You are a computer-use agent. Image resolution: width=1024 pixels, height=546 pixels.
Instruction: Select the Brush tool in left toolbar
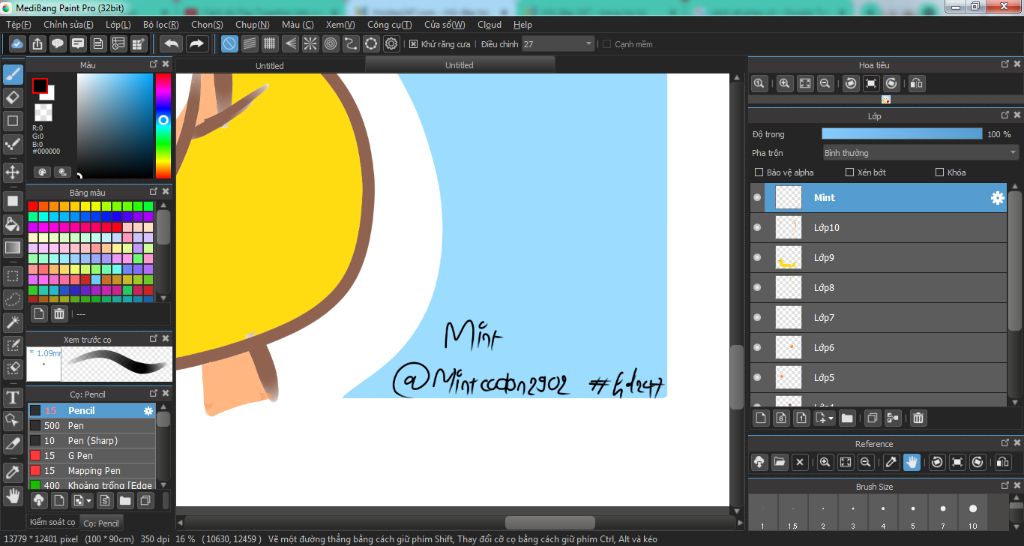pyautogui.click(x=12, y=74)
